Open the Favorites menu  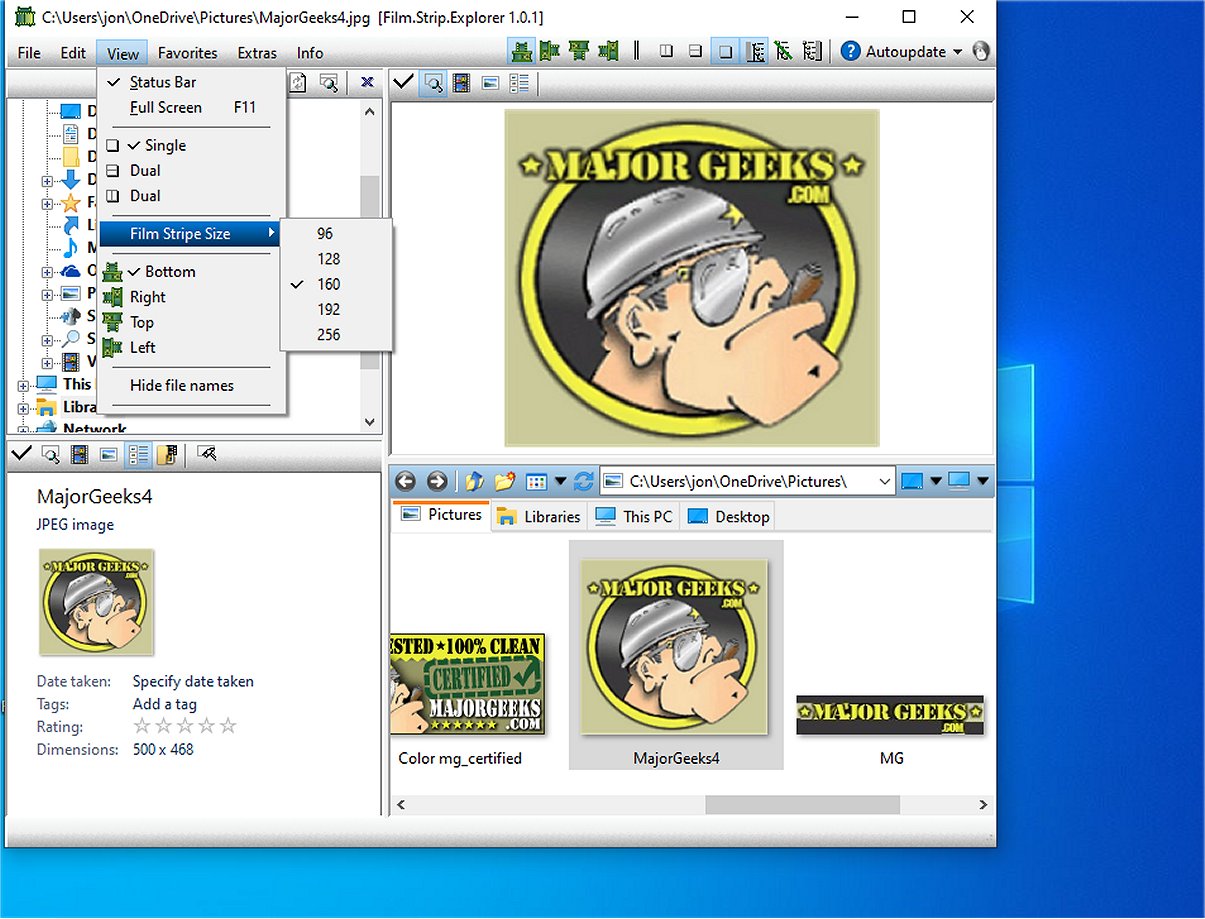point(187,53)
